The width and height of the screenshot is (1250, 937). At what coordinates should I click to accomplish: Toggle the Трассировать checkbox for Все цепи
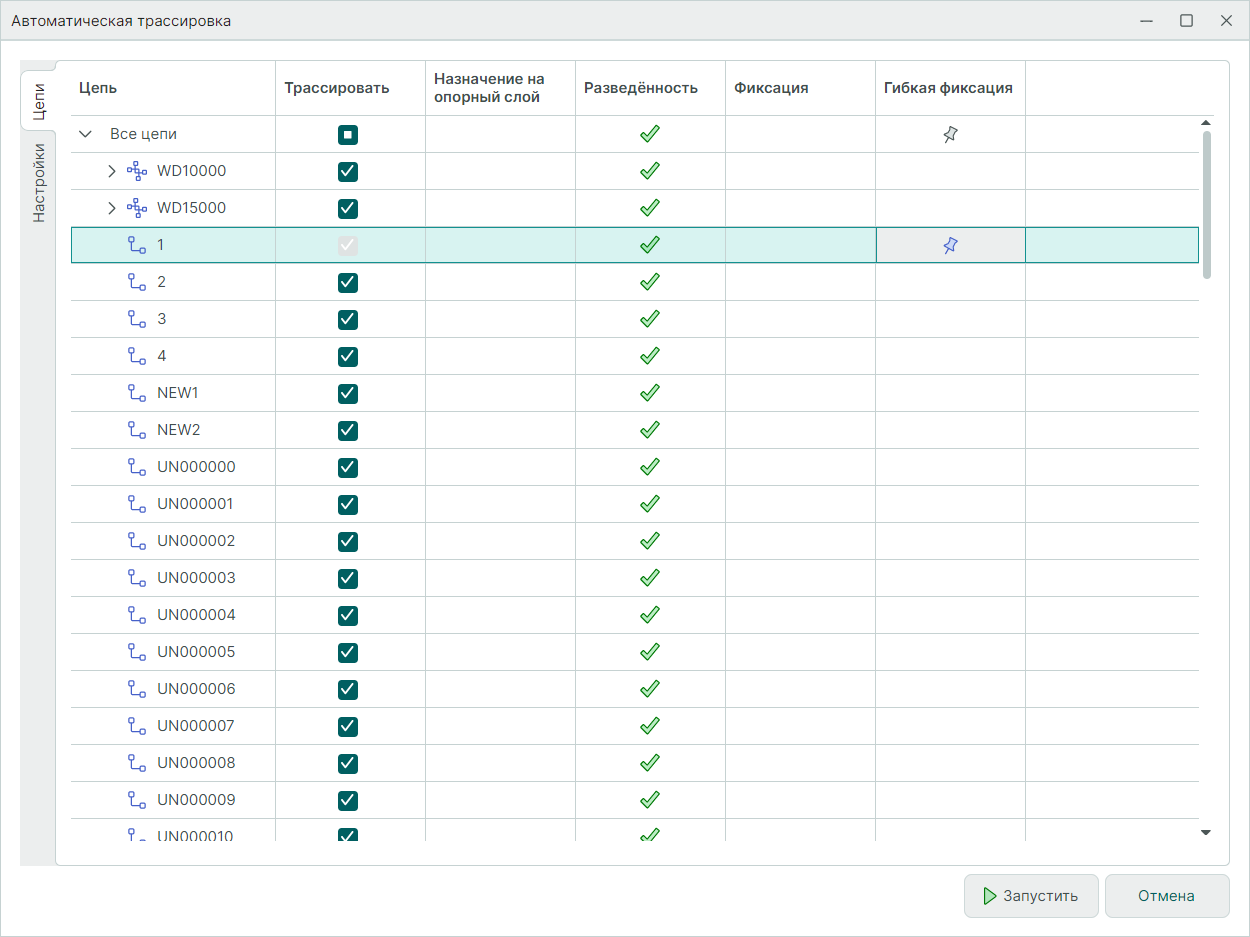coord(348,134)
